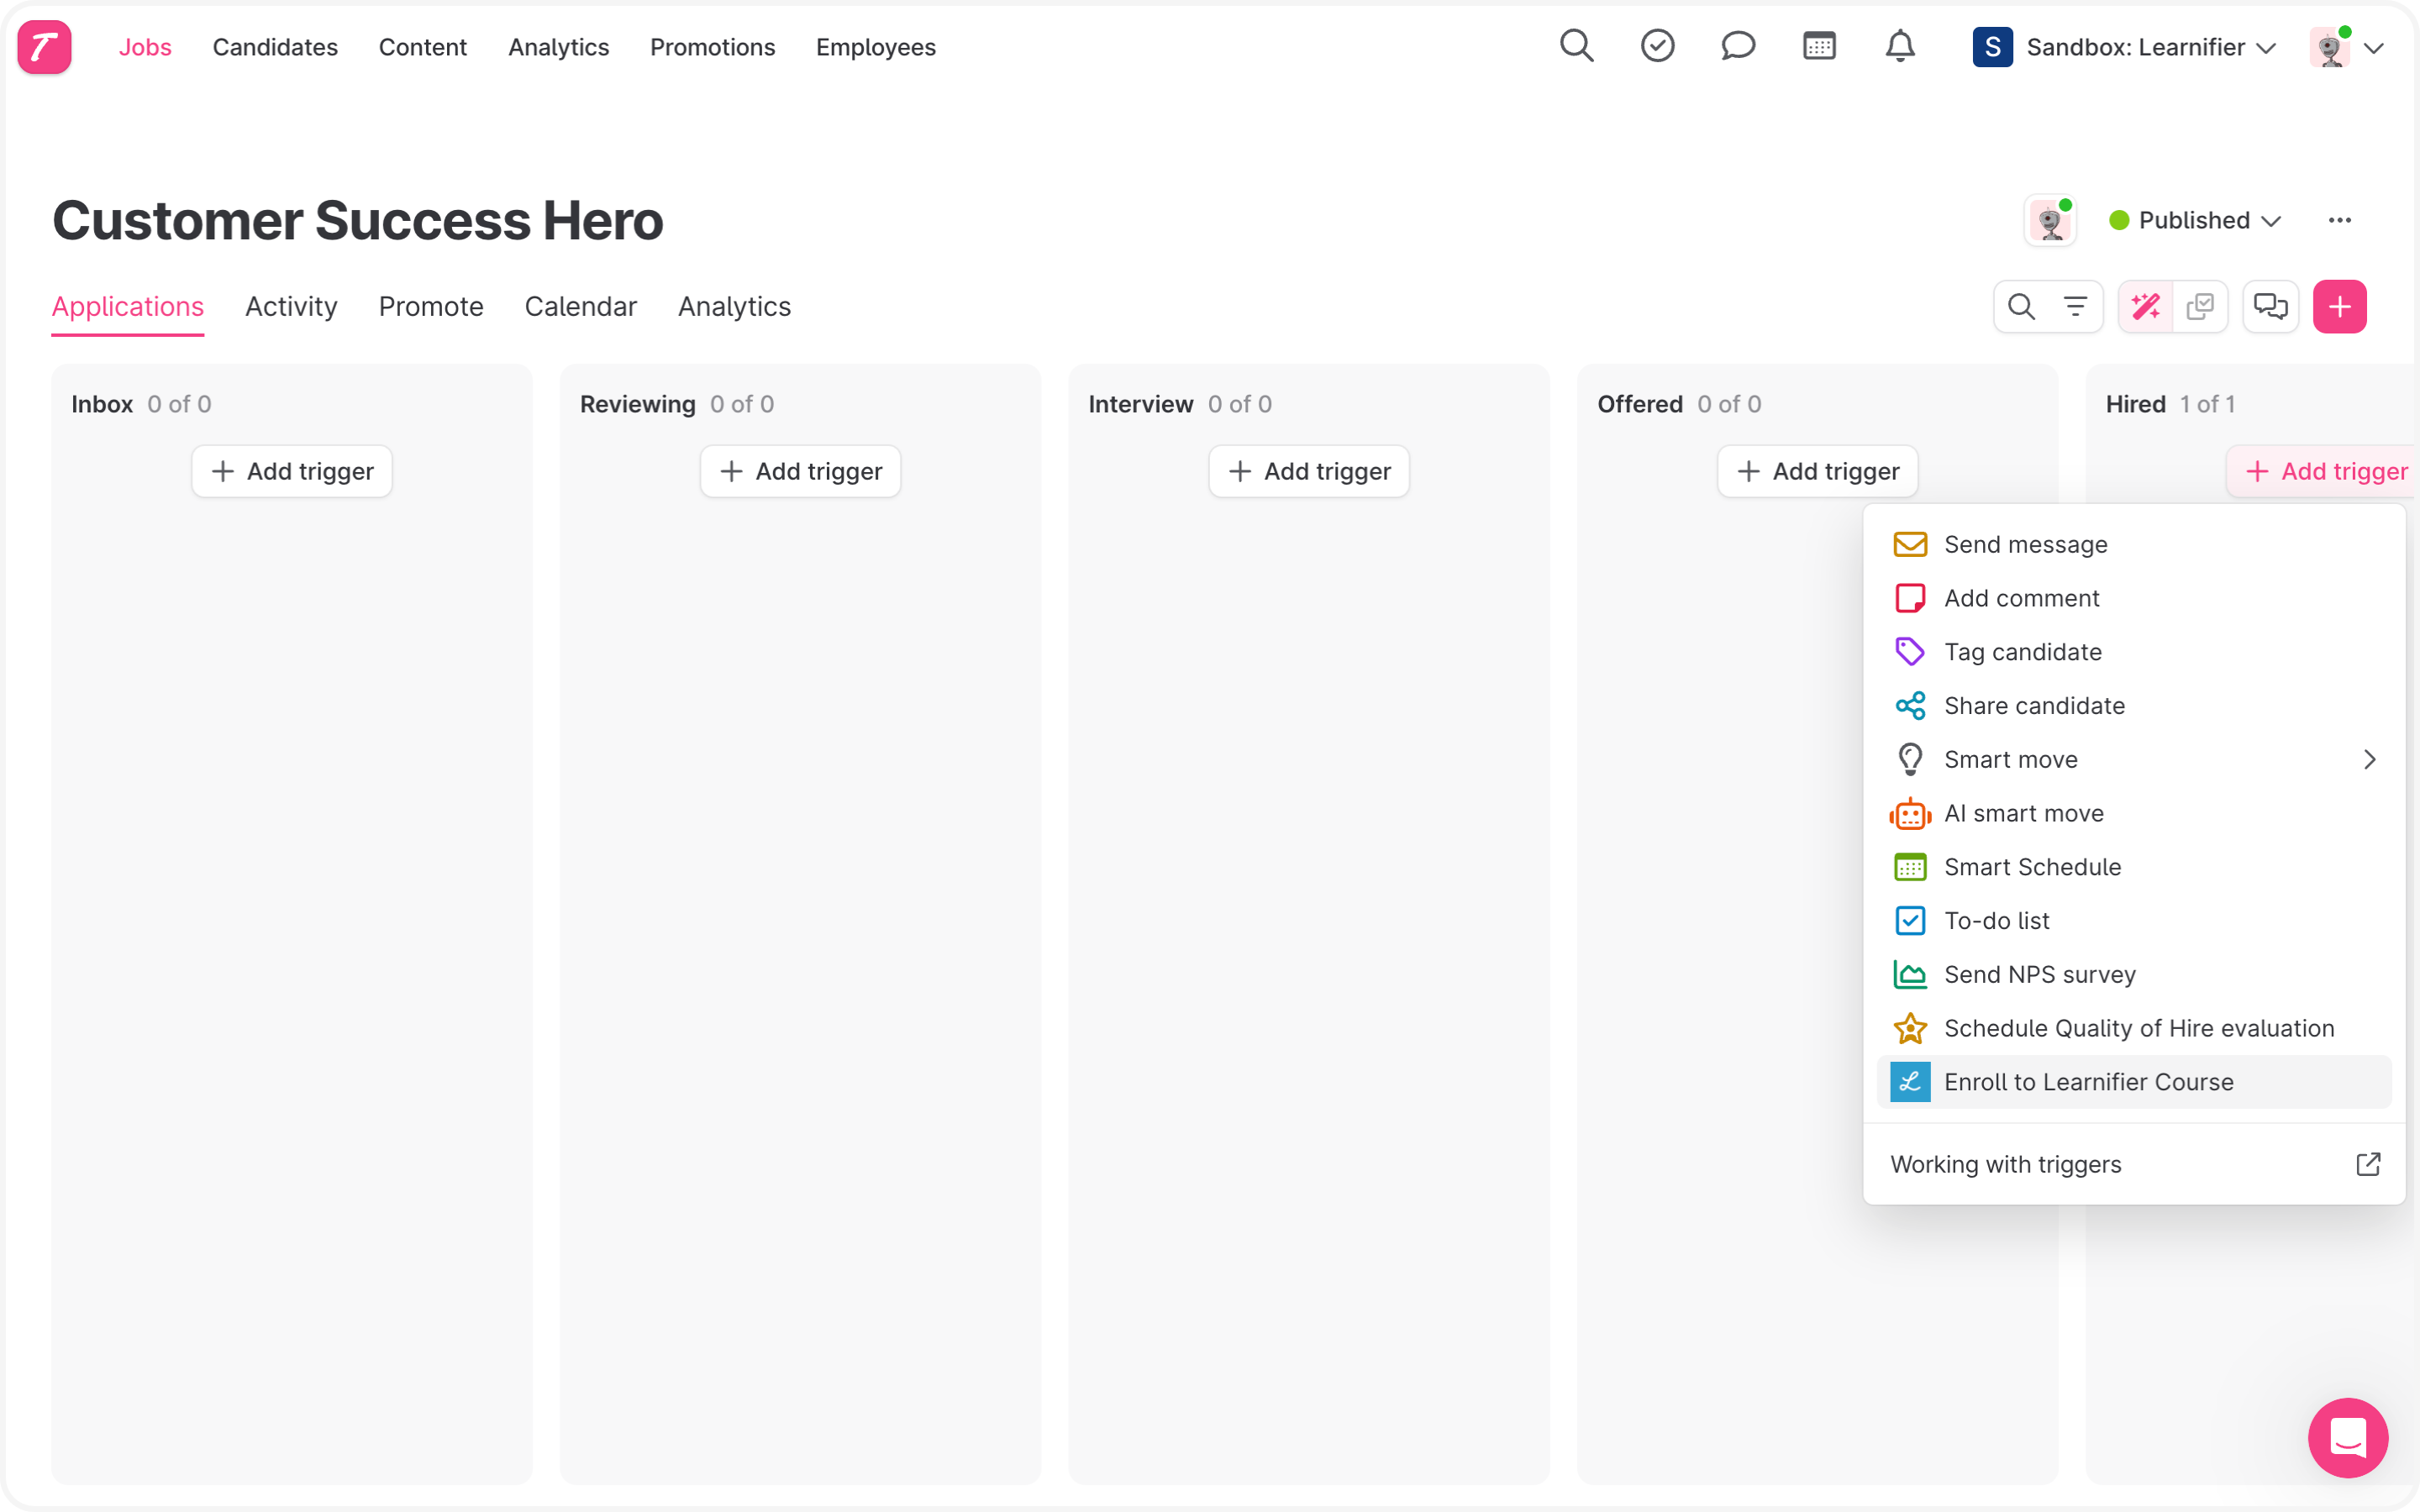This screenshot has height=1512, width=2420.
Task: Choose the AI smart move trigger
Action: 2134,813
